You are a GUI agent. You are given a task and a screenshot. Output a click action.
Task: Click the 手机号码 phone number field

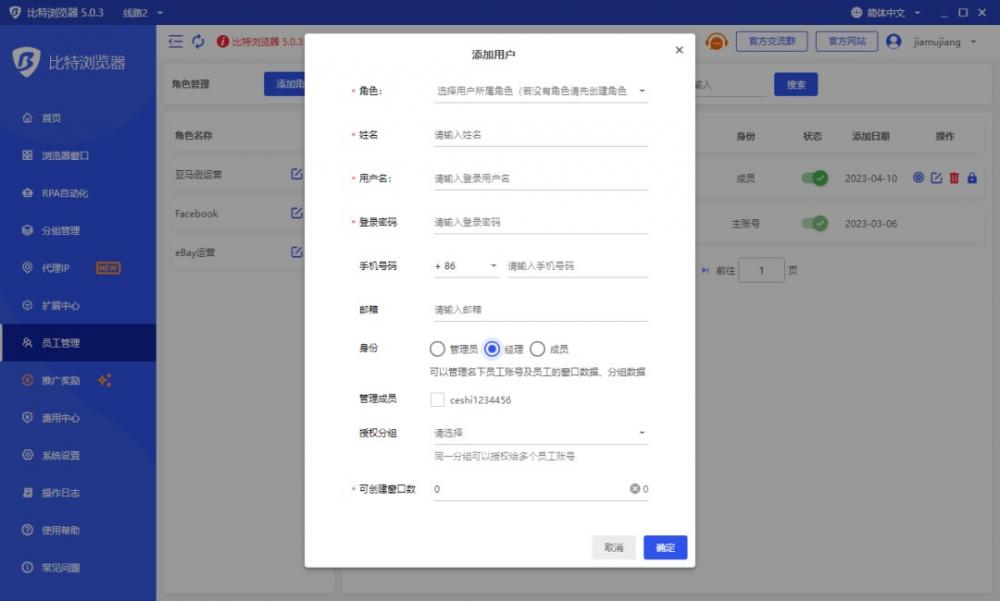pos(577,266)
